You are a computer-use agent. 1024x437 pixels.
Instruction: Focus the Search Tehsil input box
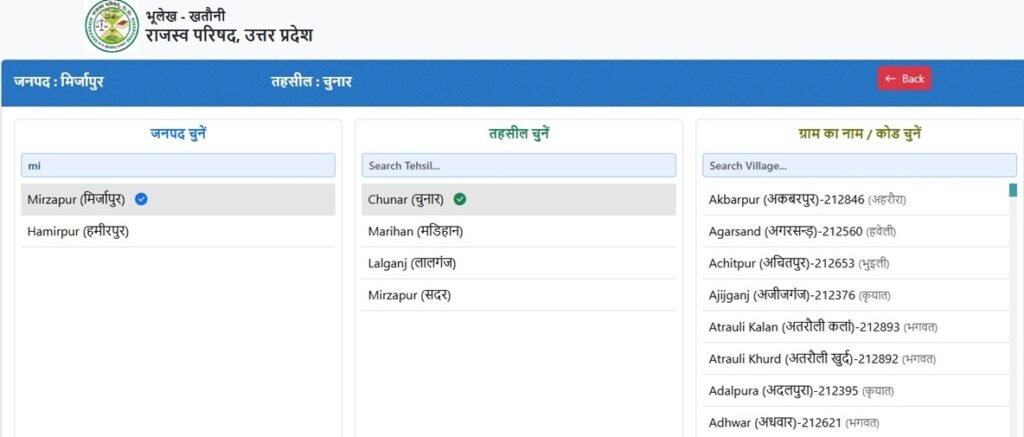[518, 165]
